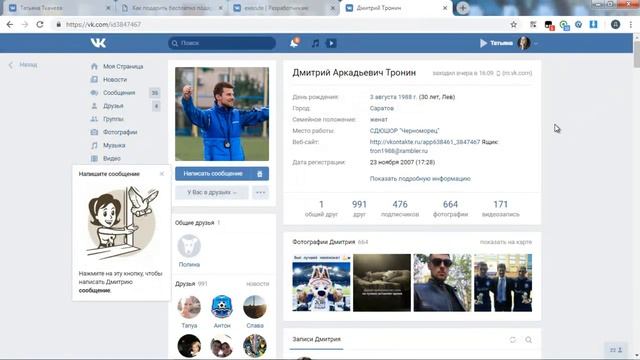This screenshot has height=360, width=640.
Task: Click the Группы sidebar icon
Action: (x=94, y=119)
